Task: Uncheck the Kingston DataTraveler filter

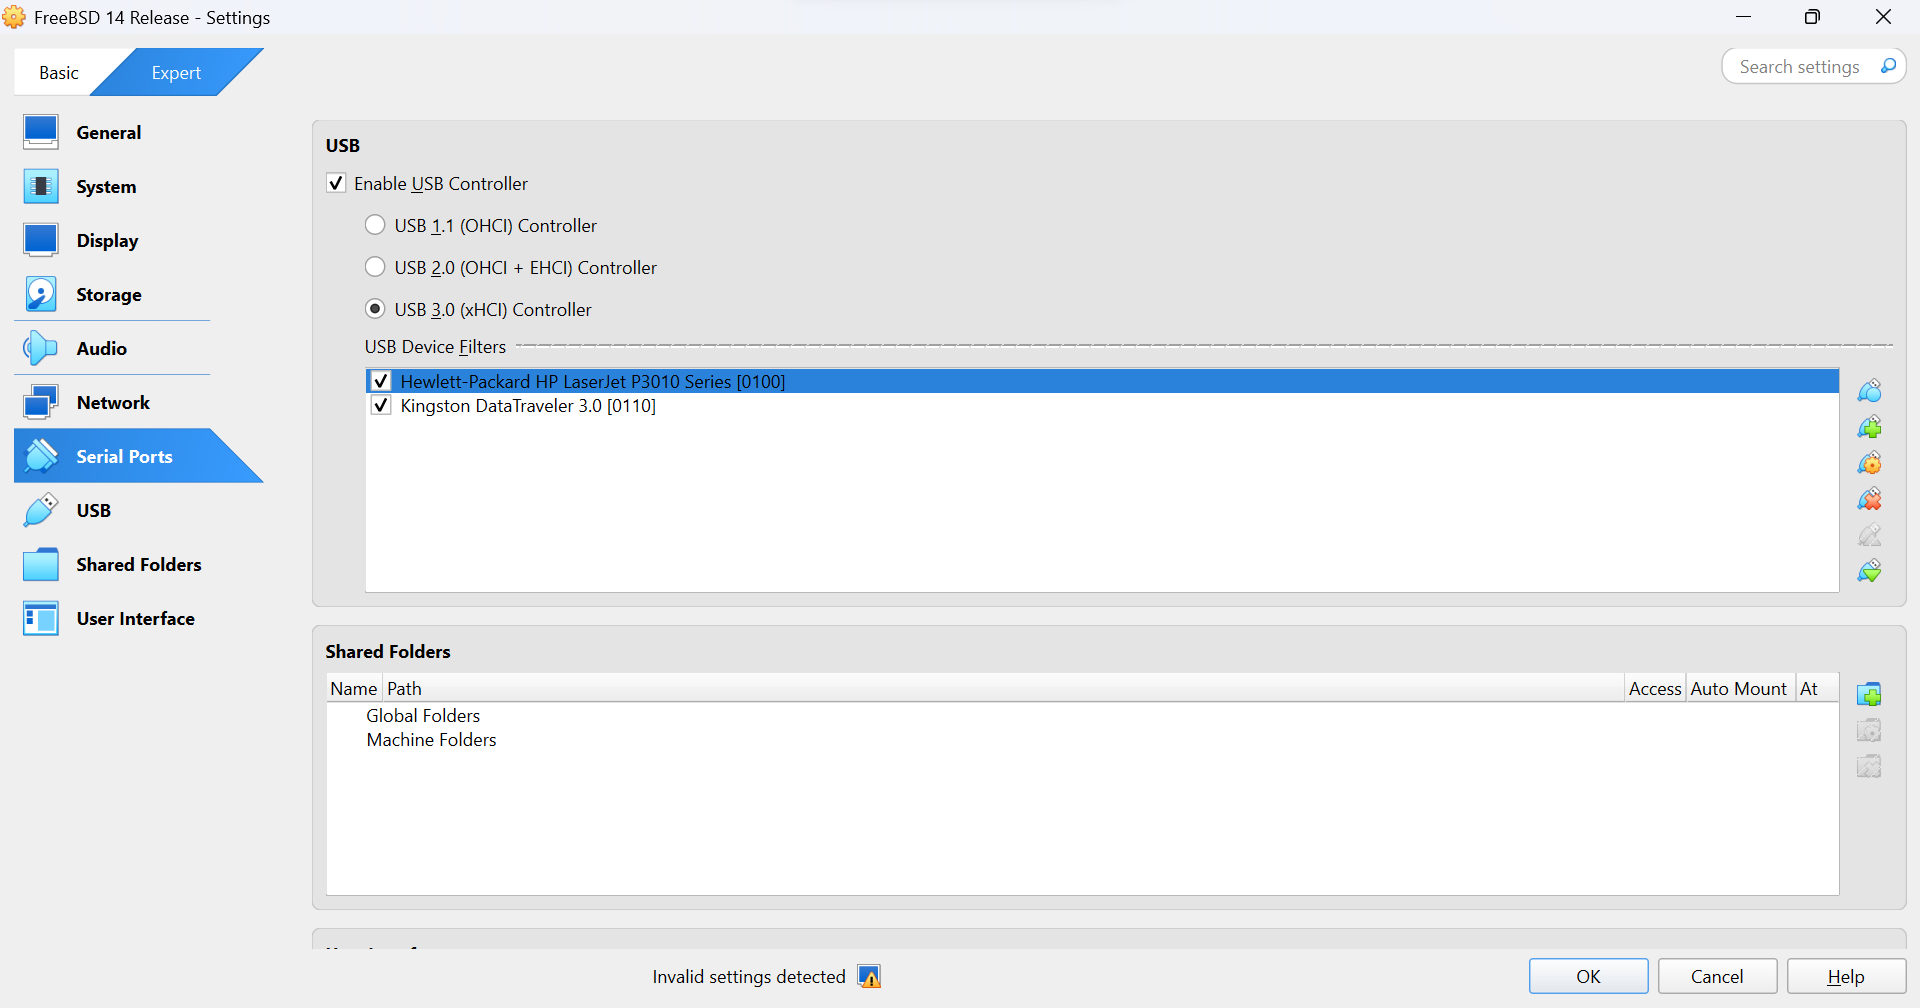Action: 381,406
